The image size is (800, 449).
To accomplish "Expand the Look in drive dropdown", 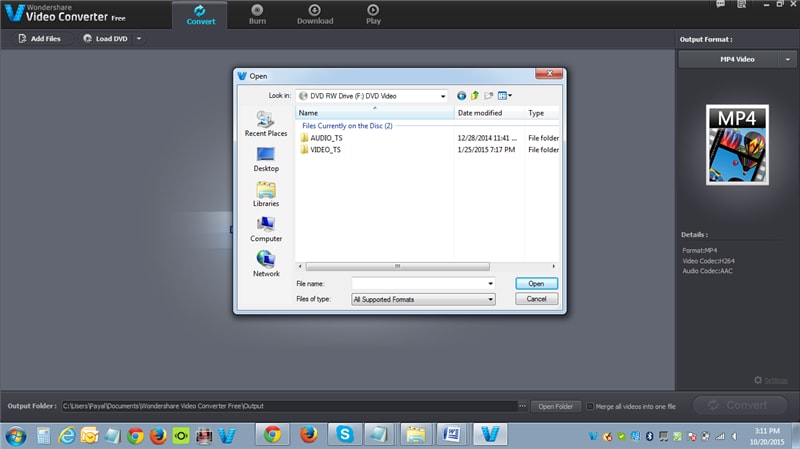I will (x=443, y=96).
